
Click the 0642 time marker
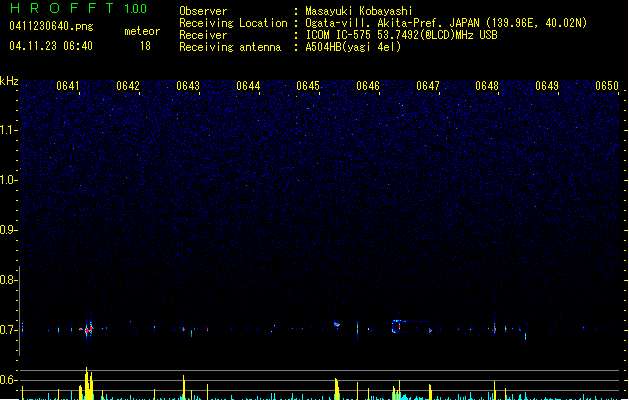click(128, 86)
